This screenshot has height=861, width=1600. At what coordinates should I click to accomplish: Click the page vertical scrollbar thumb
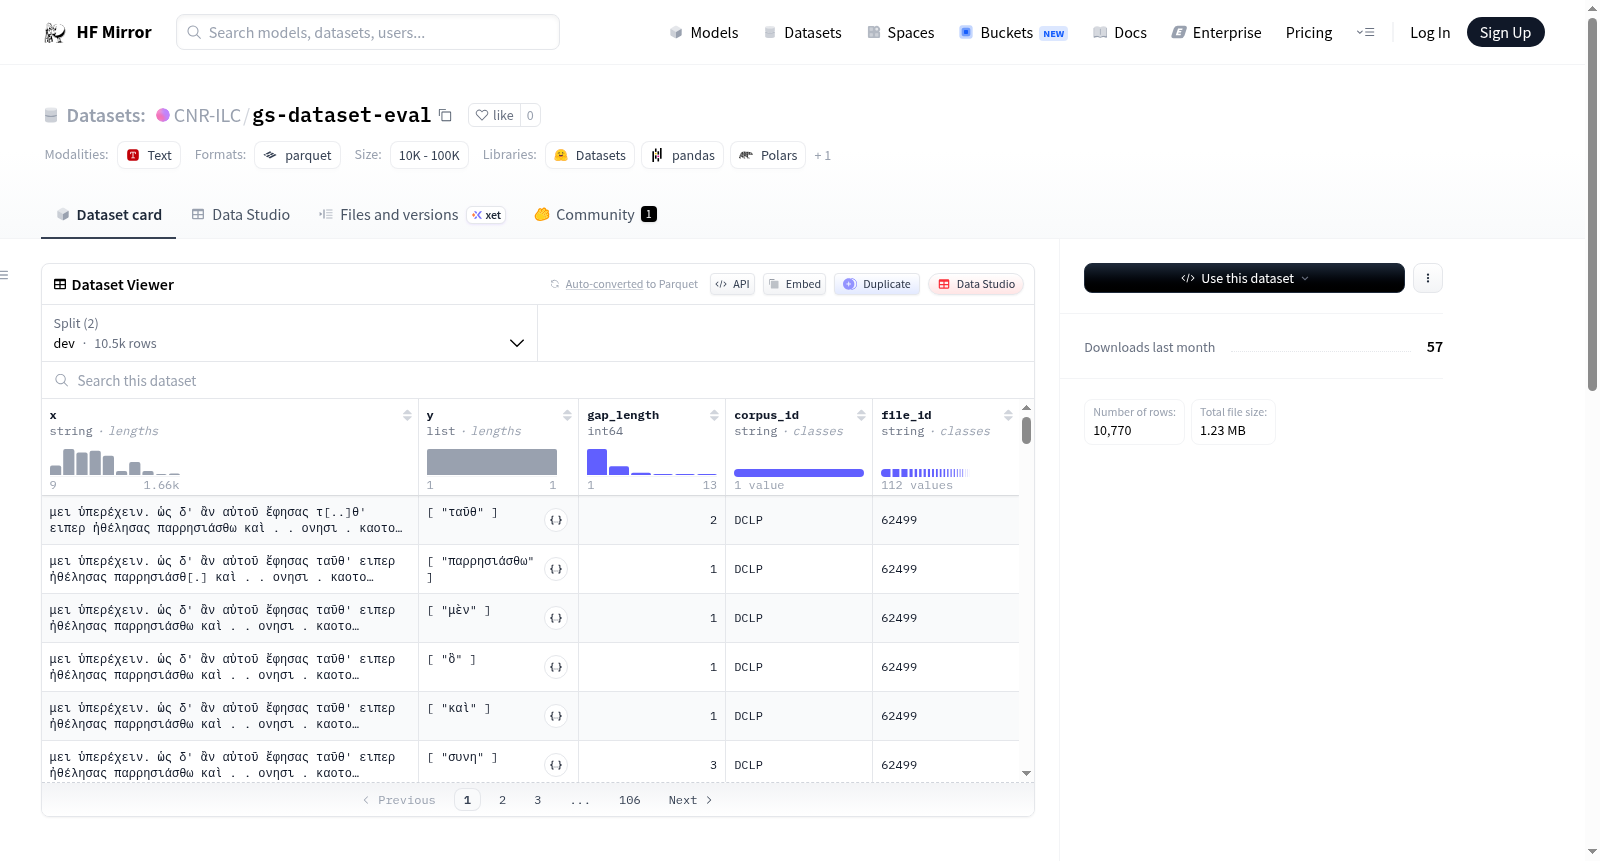click(1593, 204)
